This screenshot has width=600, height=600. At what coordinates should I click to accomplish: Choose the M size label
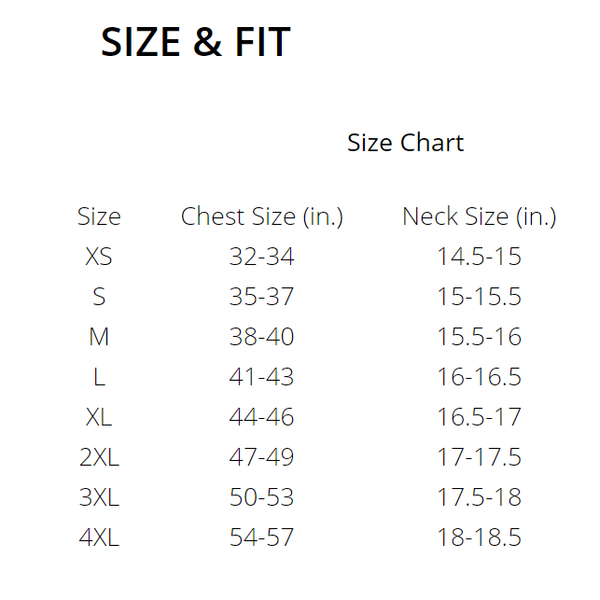99,337
